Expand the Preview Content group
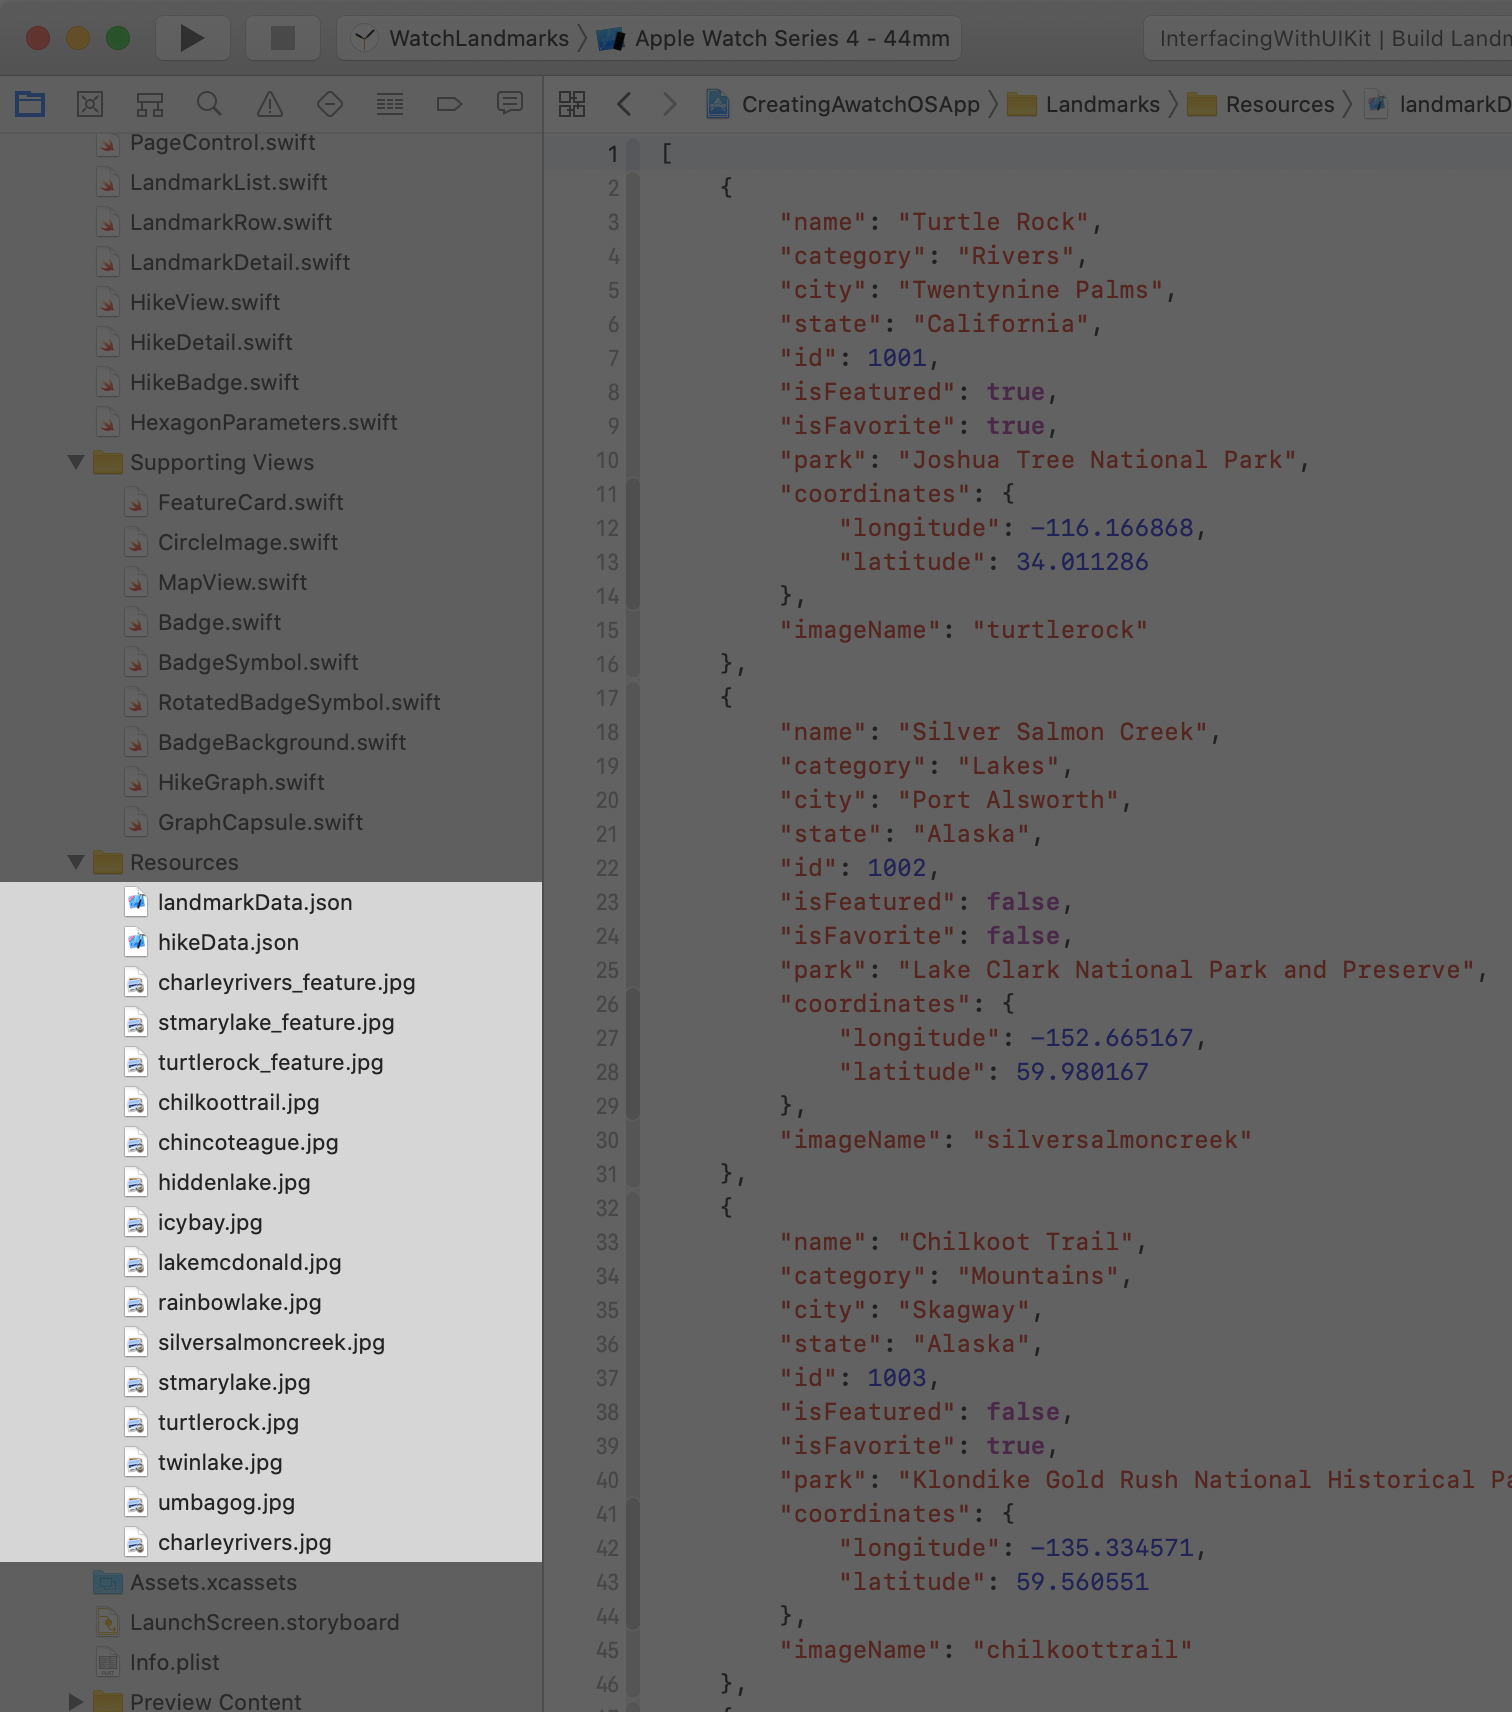1512x1712 pixels. coord(75,1701)
